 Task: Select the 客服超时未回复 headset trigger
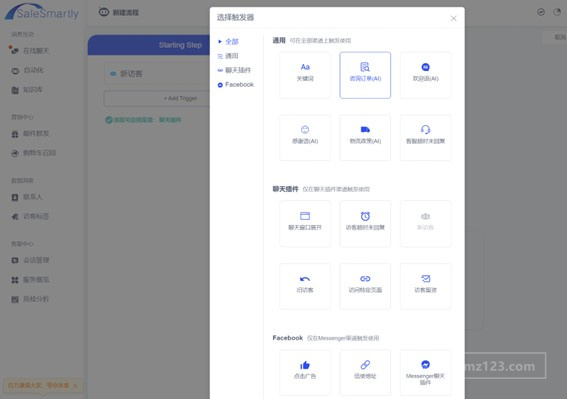coord(425,137)
